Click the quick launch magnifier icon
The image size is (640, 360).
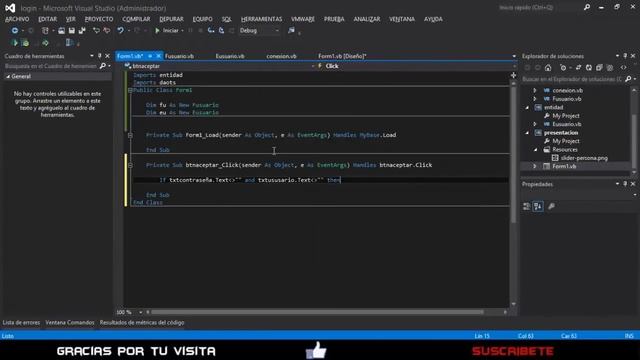(587, 7)
